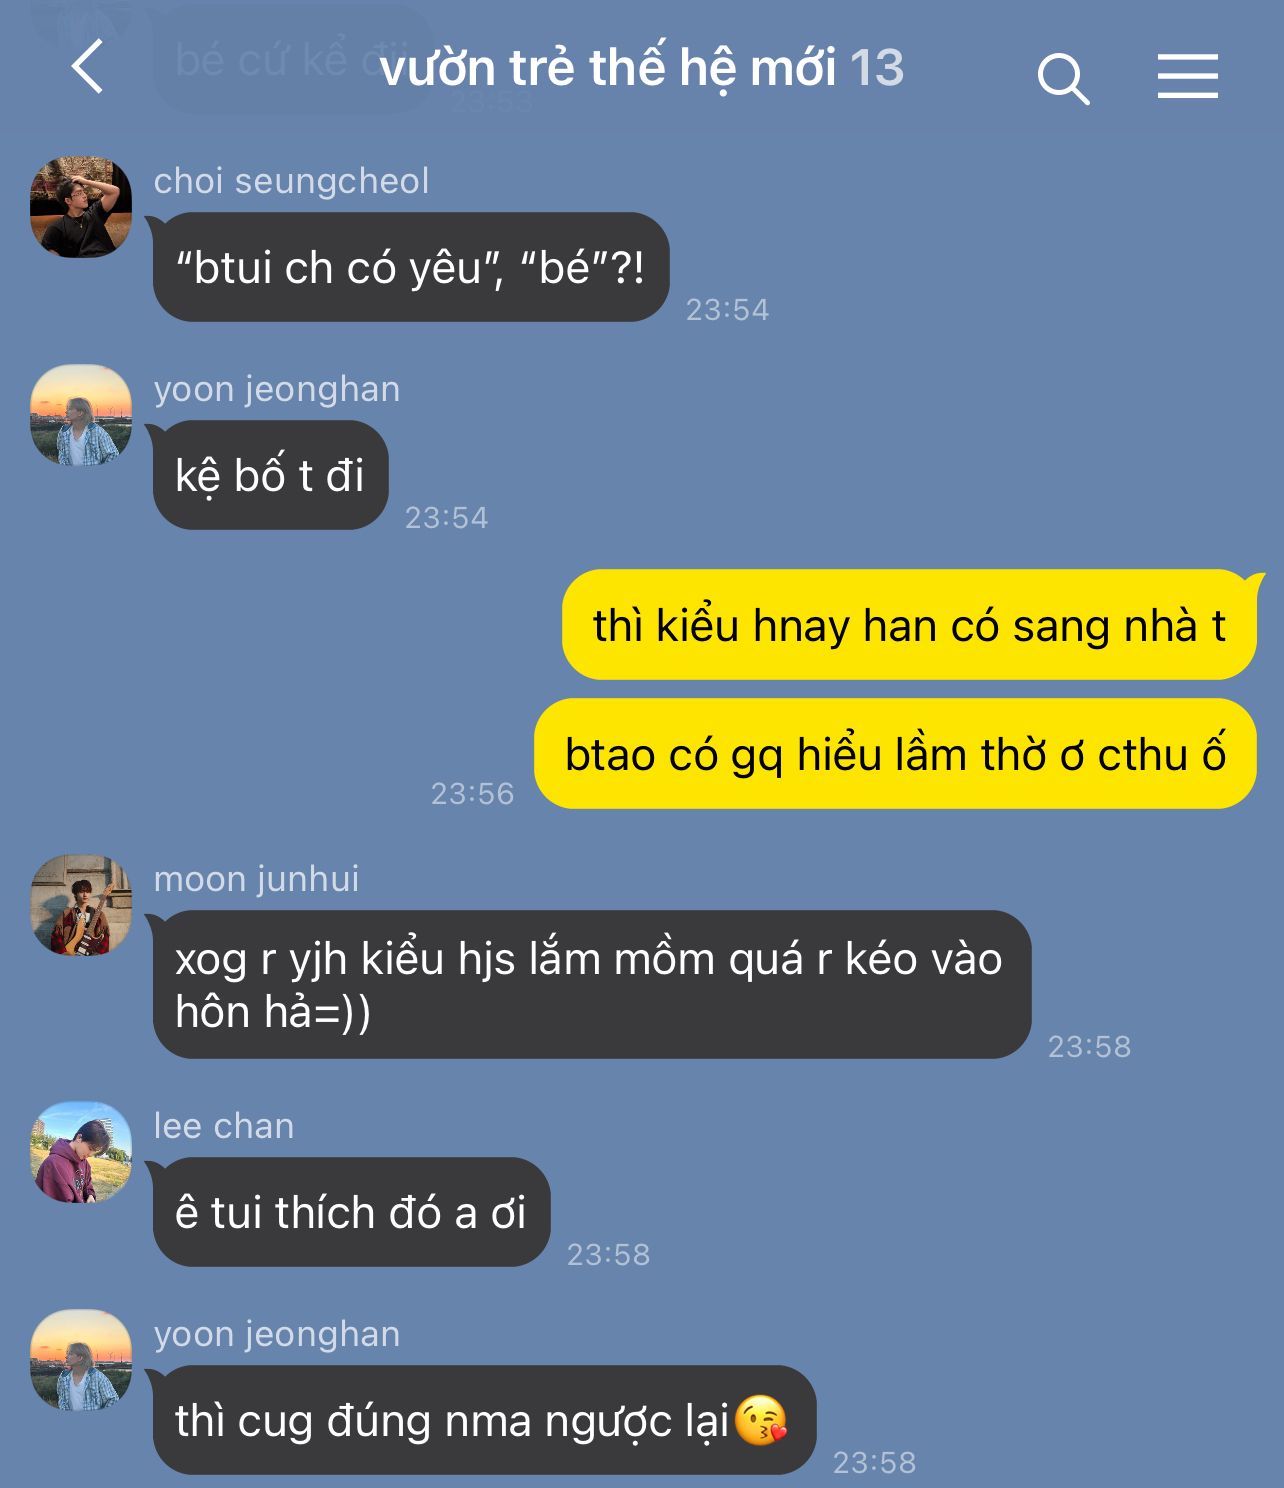Open choi seungcheol's profile avatar
Screen dimensions: 1284x1488
point(81,207)
